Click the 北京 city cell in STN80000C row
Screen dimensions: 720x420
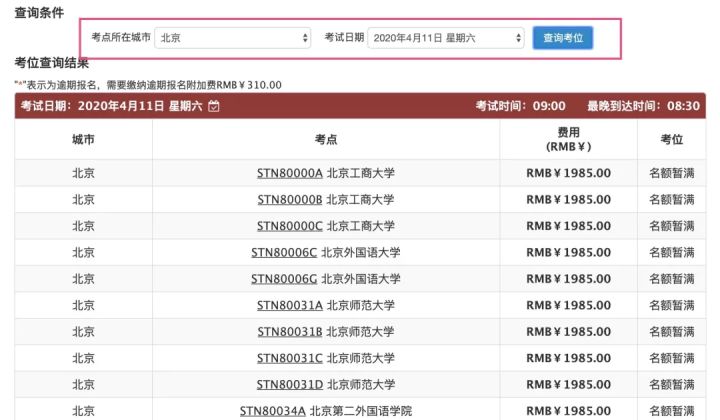pos(83,226)
